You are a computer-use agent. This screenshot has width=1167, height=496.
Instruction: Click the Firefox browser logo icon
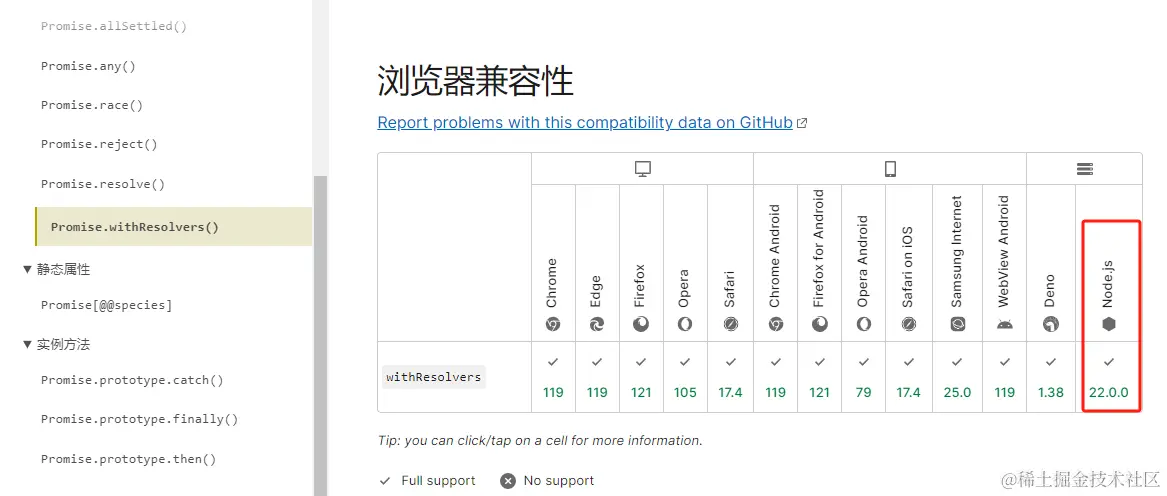point(641,324)
